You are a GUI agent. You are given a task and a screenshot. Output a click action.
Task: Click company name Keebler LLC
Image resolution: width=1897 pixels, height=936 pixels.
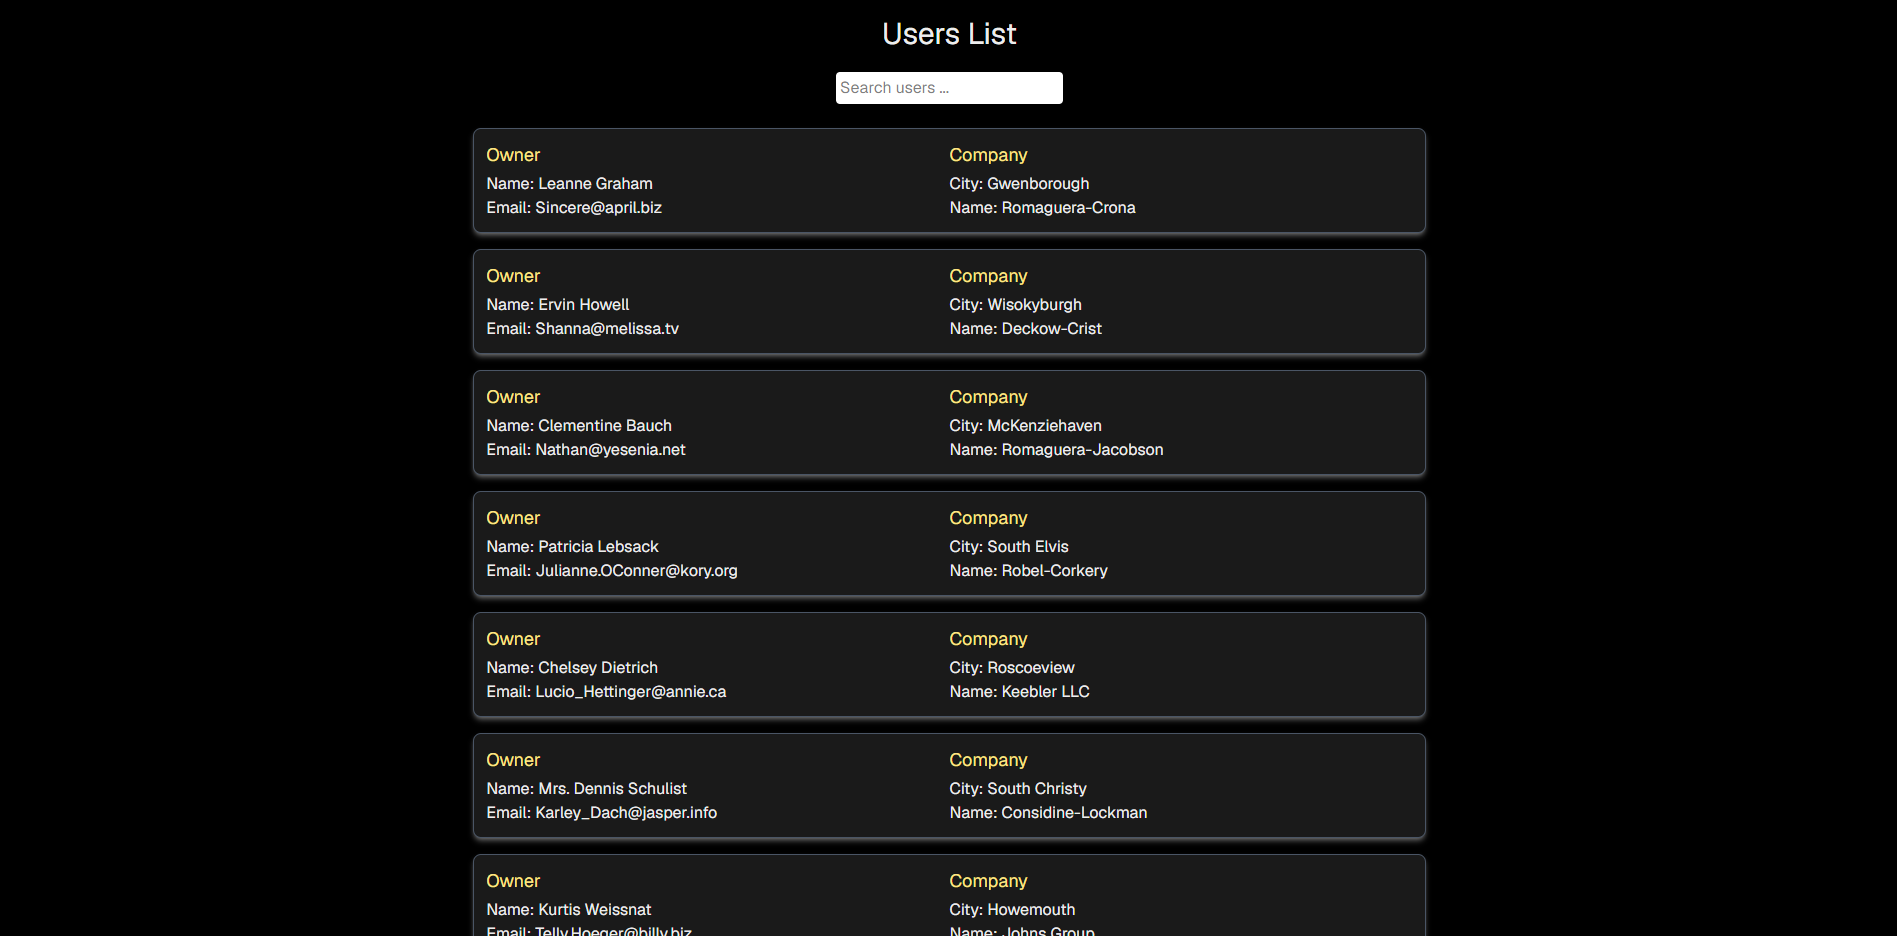click(1045, 692)
